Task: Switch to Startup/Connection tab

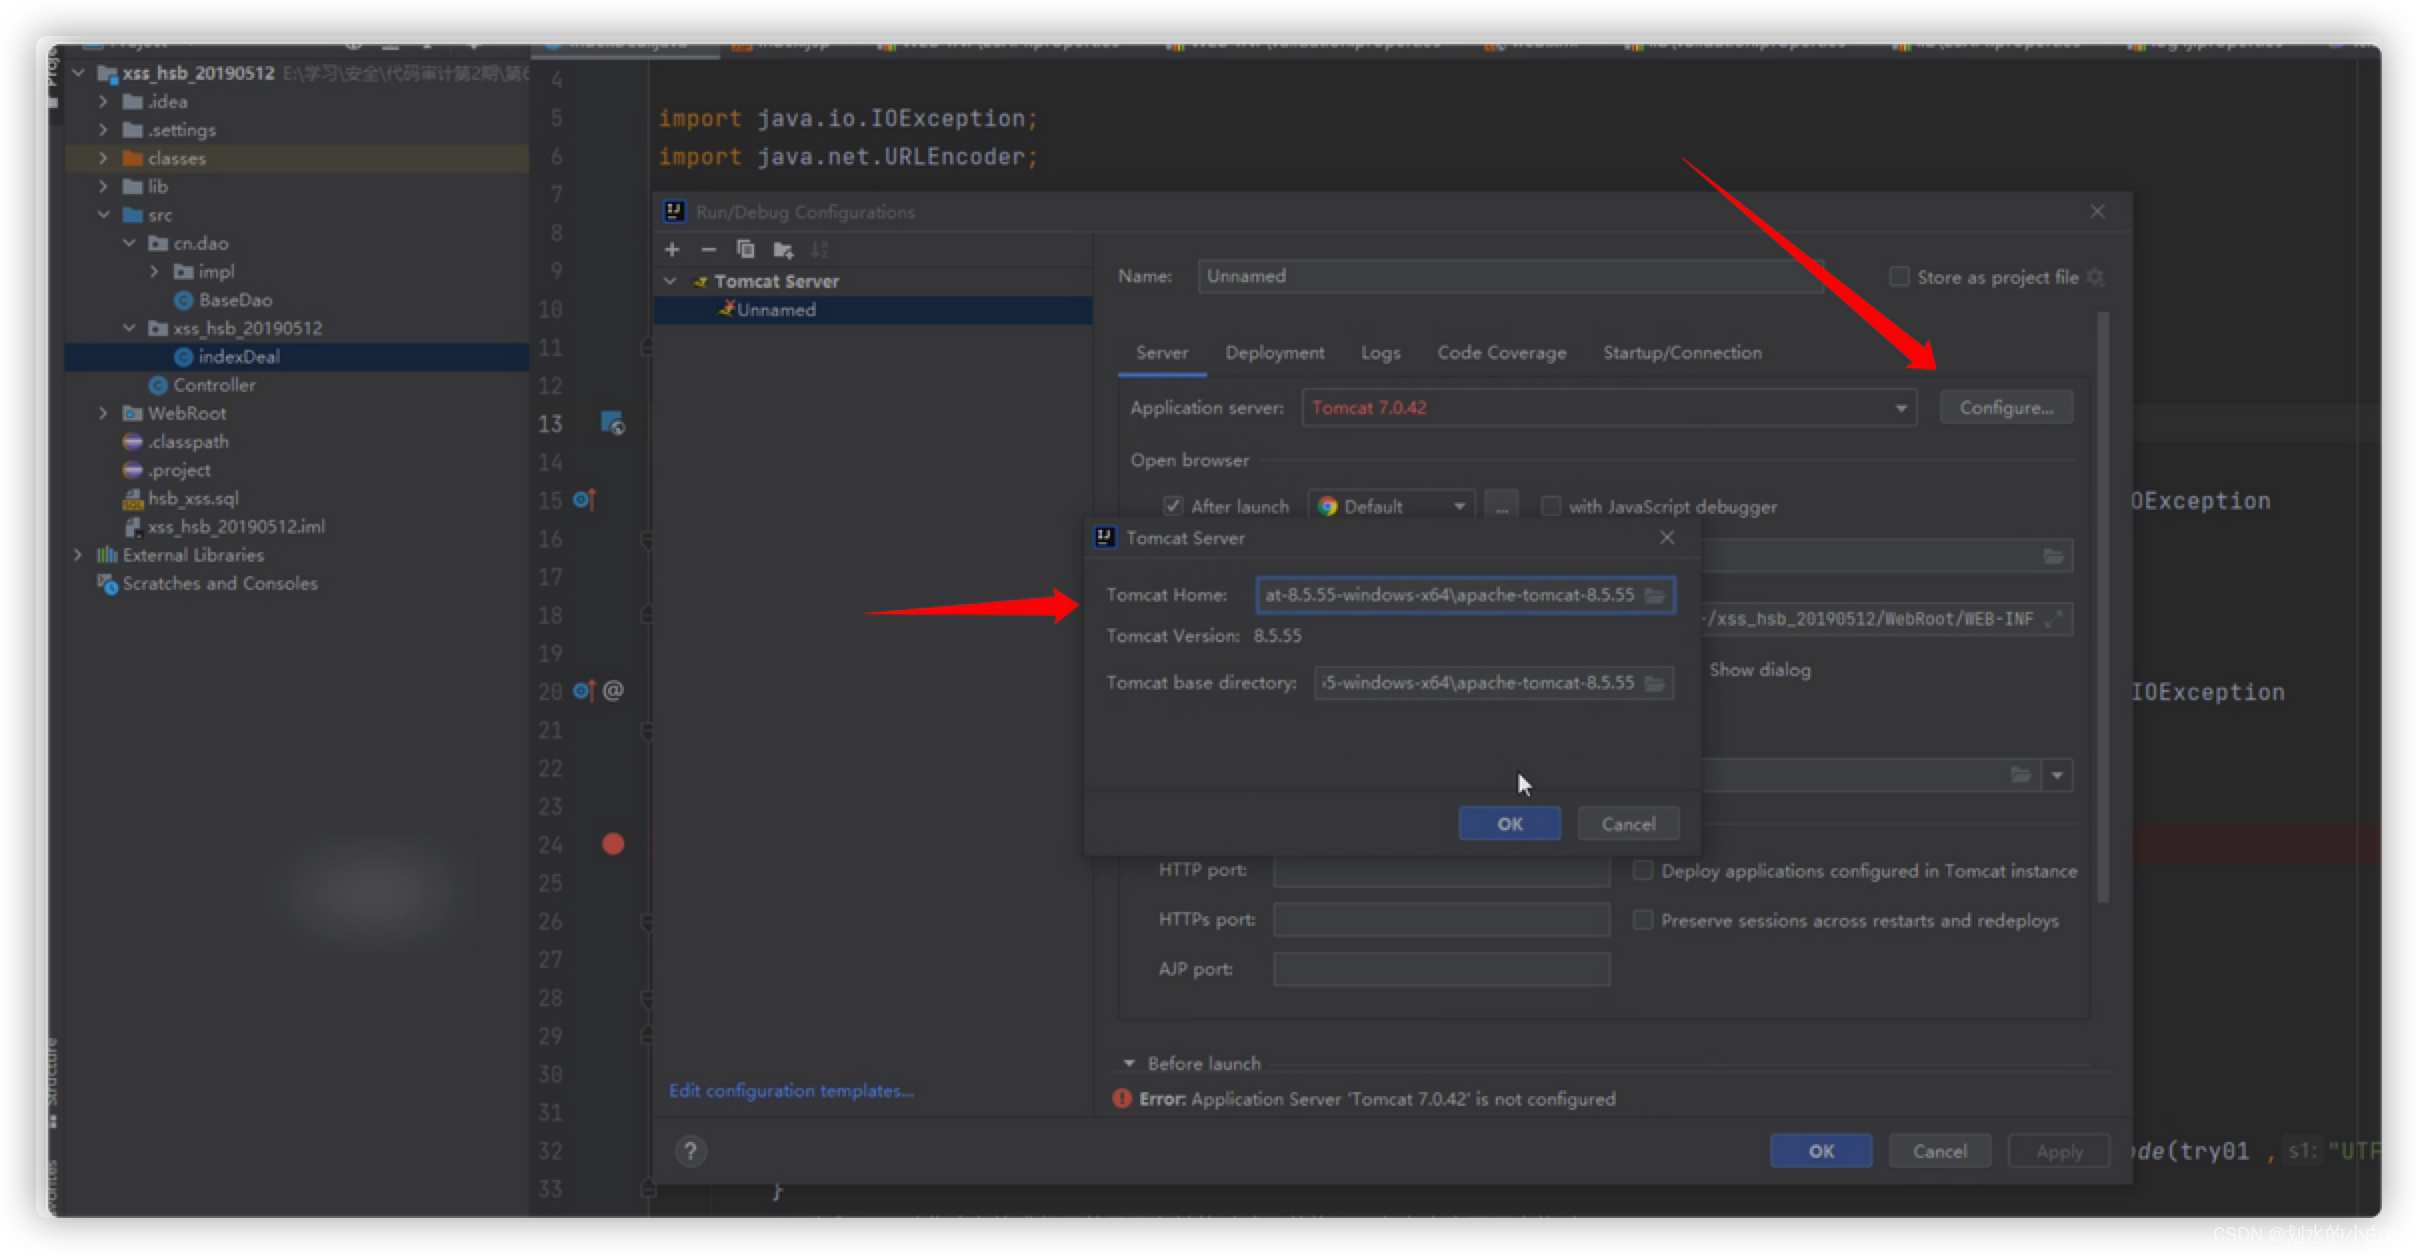Action: pos(1682,353)
